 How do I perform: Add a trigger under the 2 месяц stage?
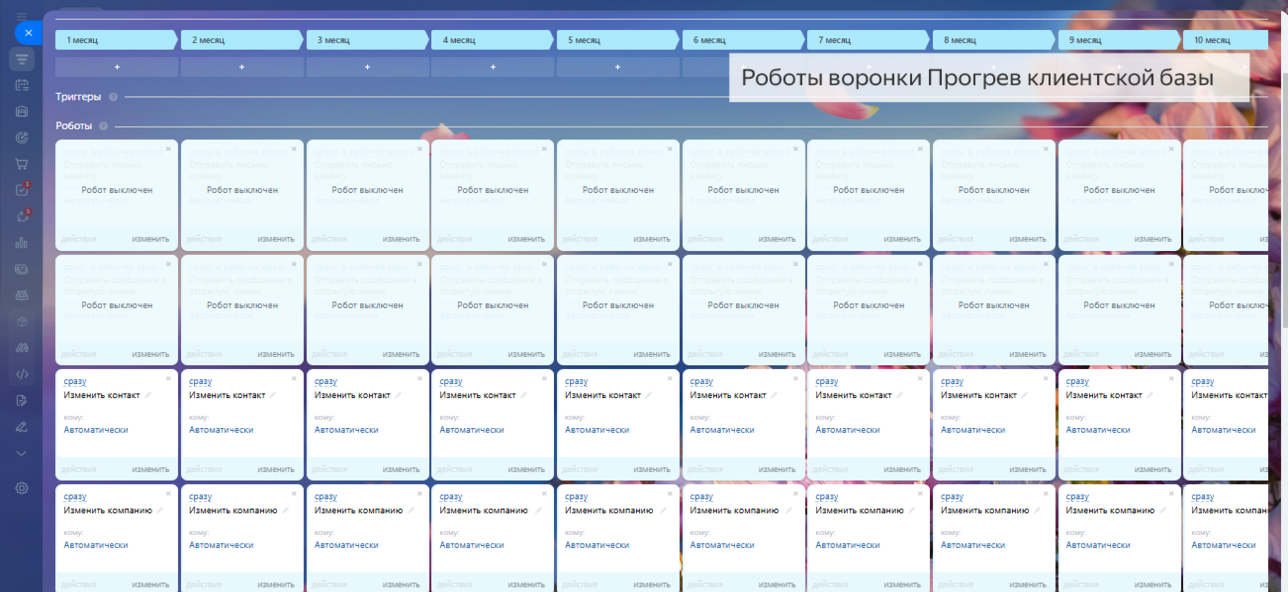(242, 67)
